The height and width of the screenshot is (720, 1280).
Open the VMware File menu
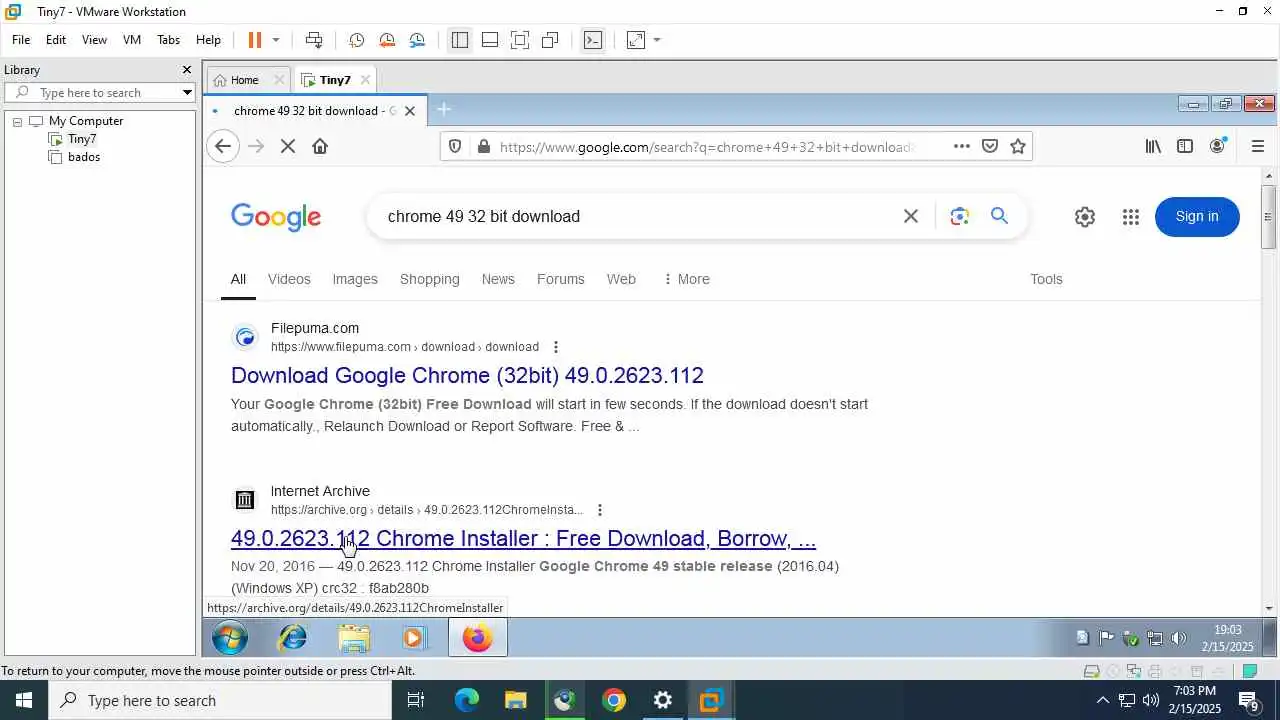(21, 40)
